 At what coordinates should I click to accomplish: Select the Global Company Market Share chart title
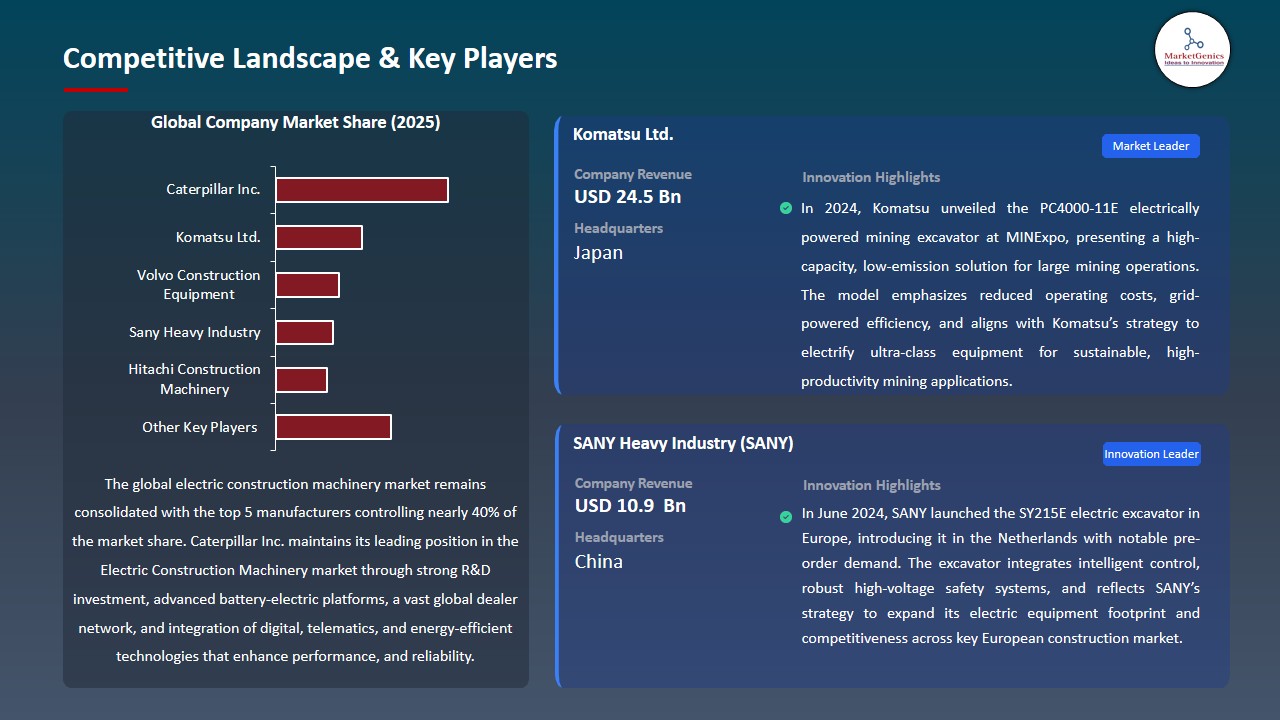[295, 122]
